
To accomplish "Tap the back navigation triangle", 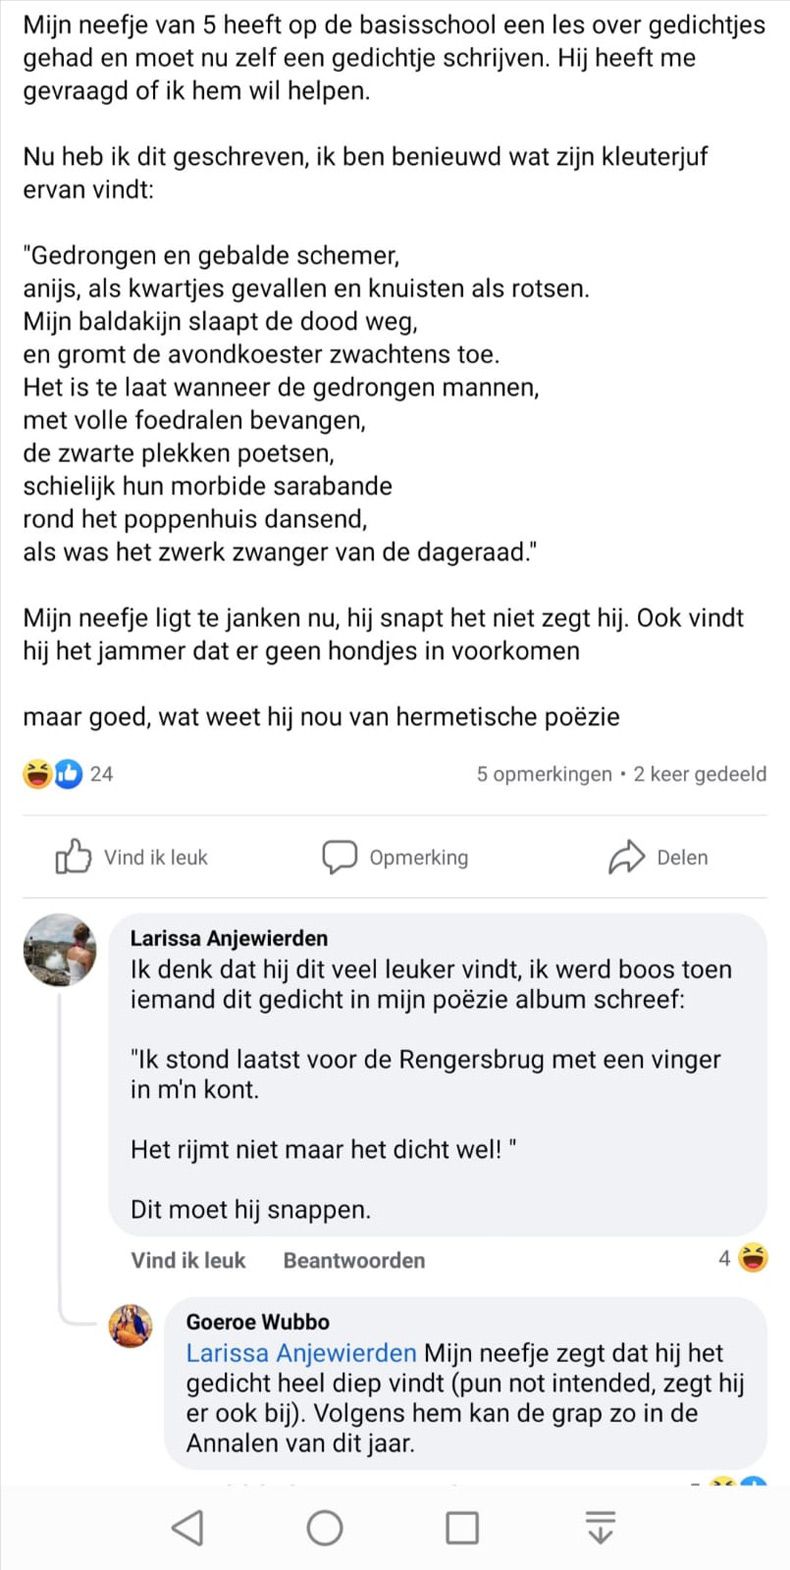I will coord(189,1527).
